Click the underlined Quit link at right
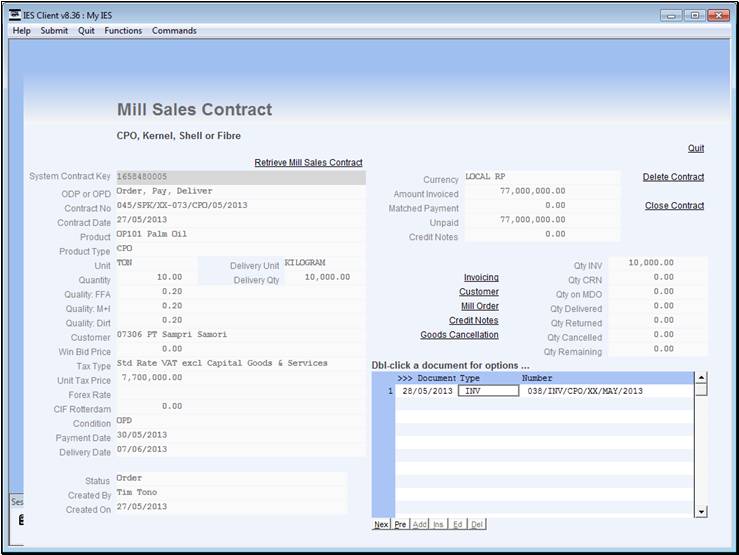739x555 pixels. coord(696,148)
